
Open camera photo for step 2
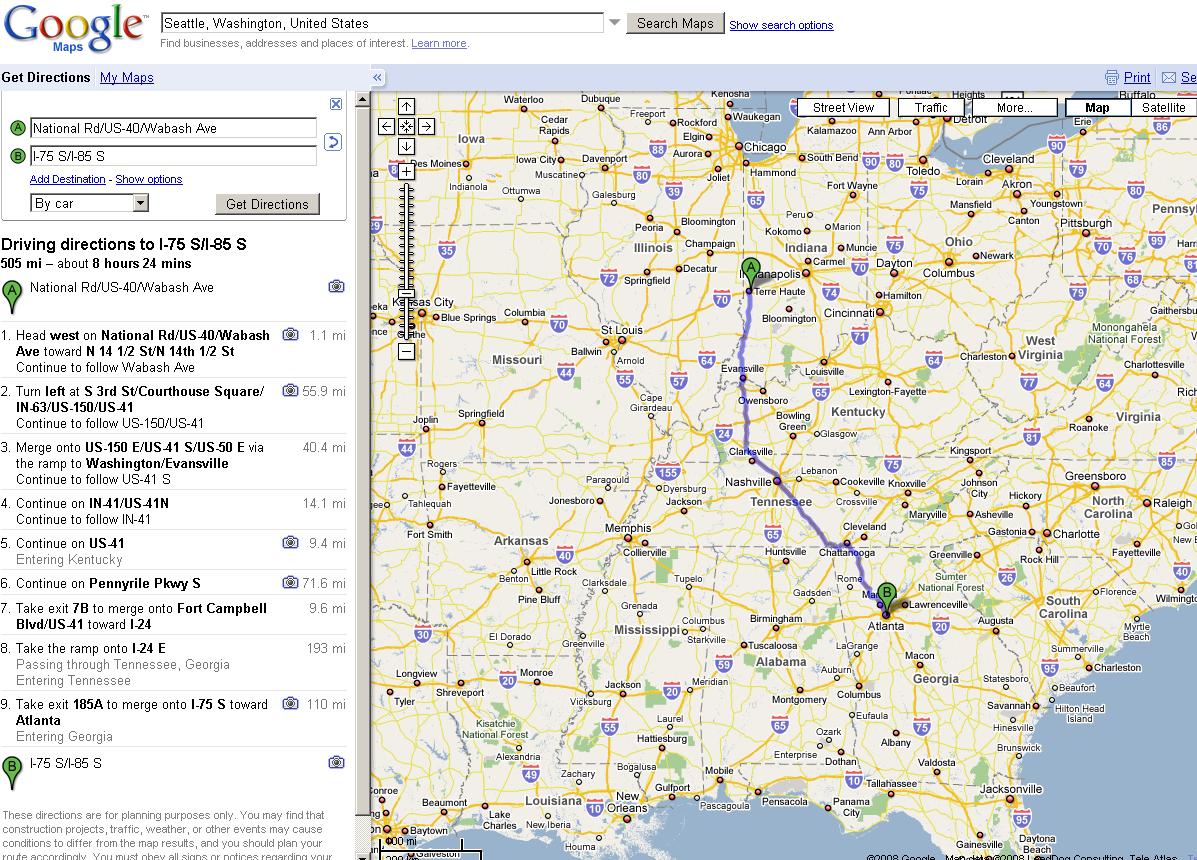click(x=290, y=391)
